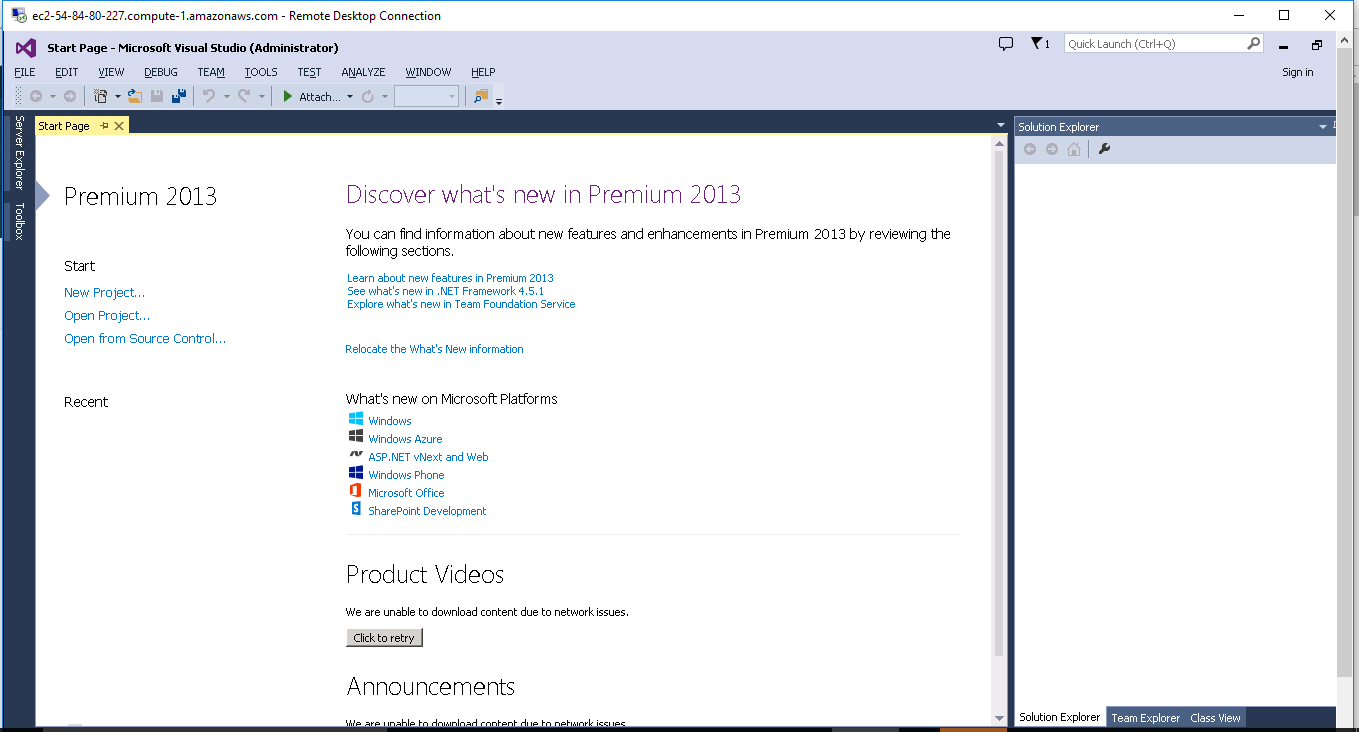1359x732 pixels.
Task: Open the feedback speech bubble icon
Action: [x=1006, y=44]
